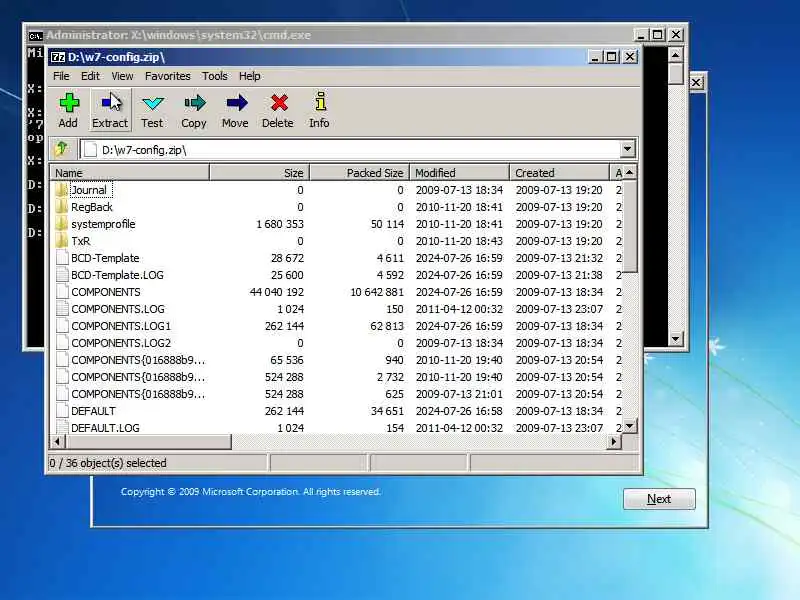Select the COMPONENTS.LOG file name

[x=118, y=309]
